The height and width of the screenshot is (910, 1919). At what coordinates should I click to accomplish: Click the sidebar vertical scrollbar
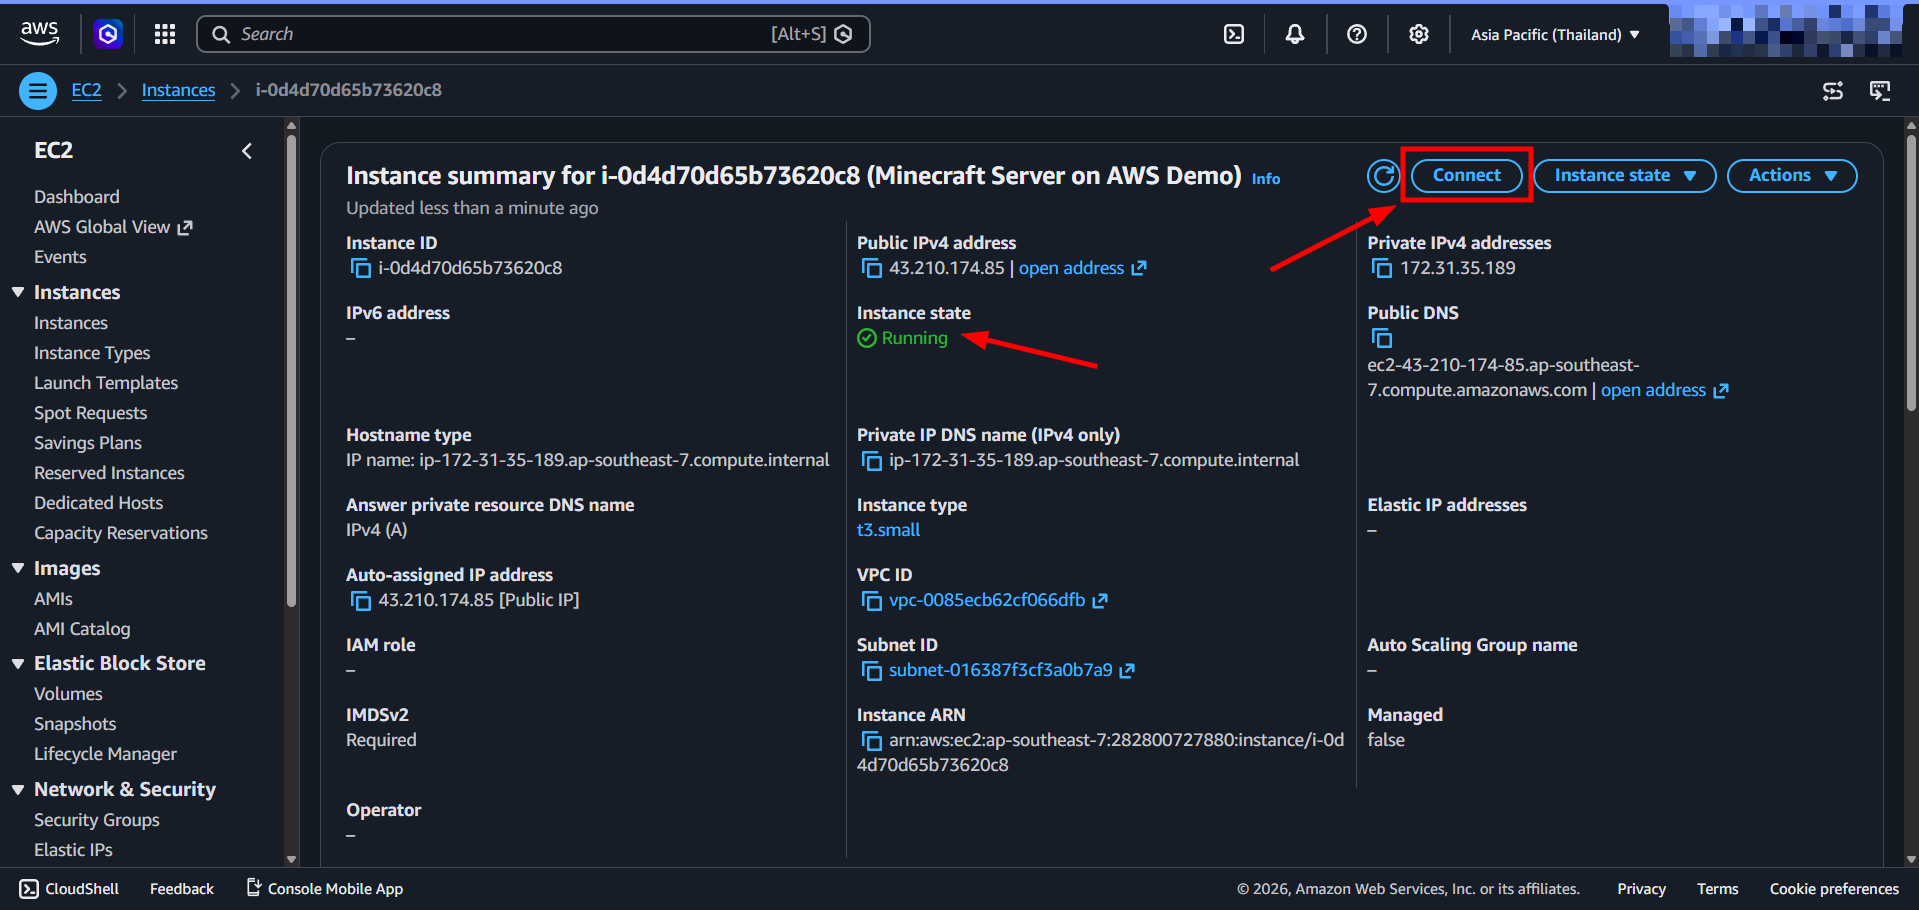point(291,370)
